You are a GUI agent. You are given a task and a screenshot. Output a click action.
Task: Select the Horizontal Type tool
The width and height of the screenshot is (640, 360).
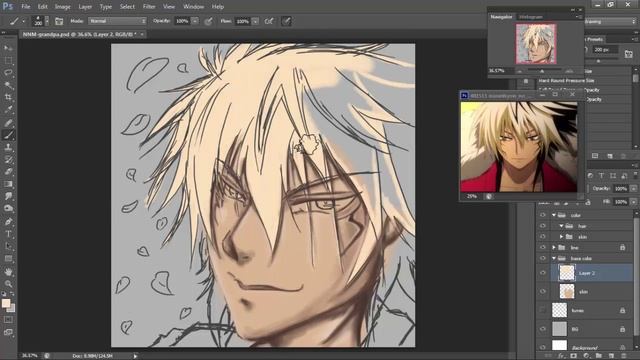click(8, 234)
